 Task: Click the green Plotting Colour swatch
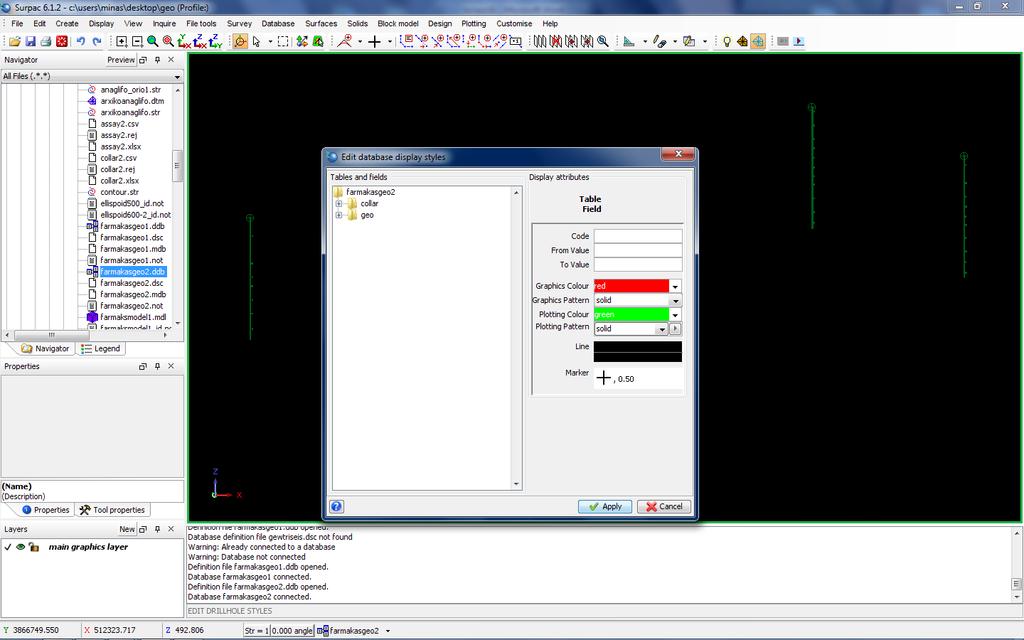[631, 315]
